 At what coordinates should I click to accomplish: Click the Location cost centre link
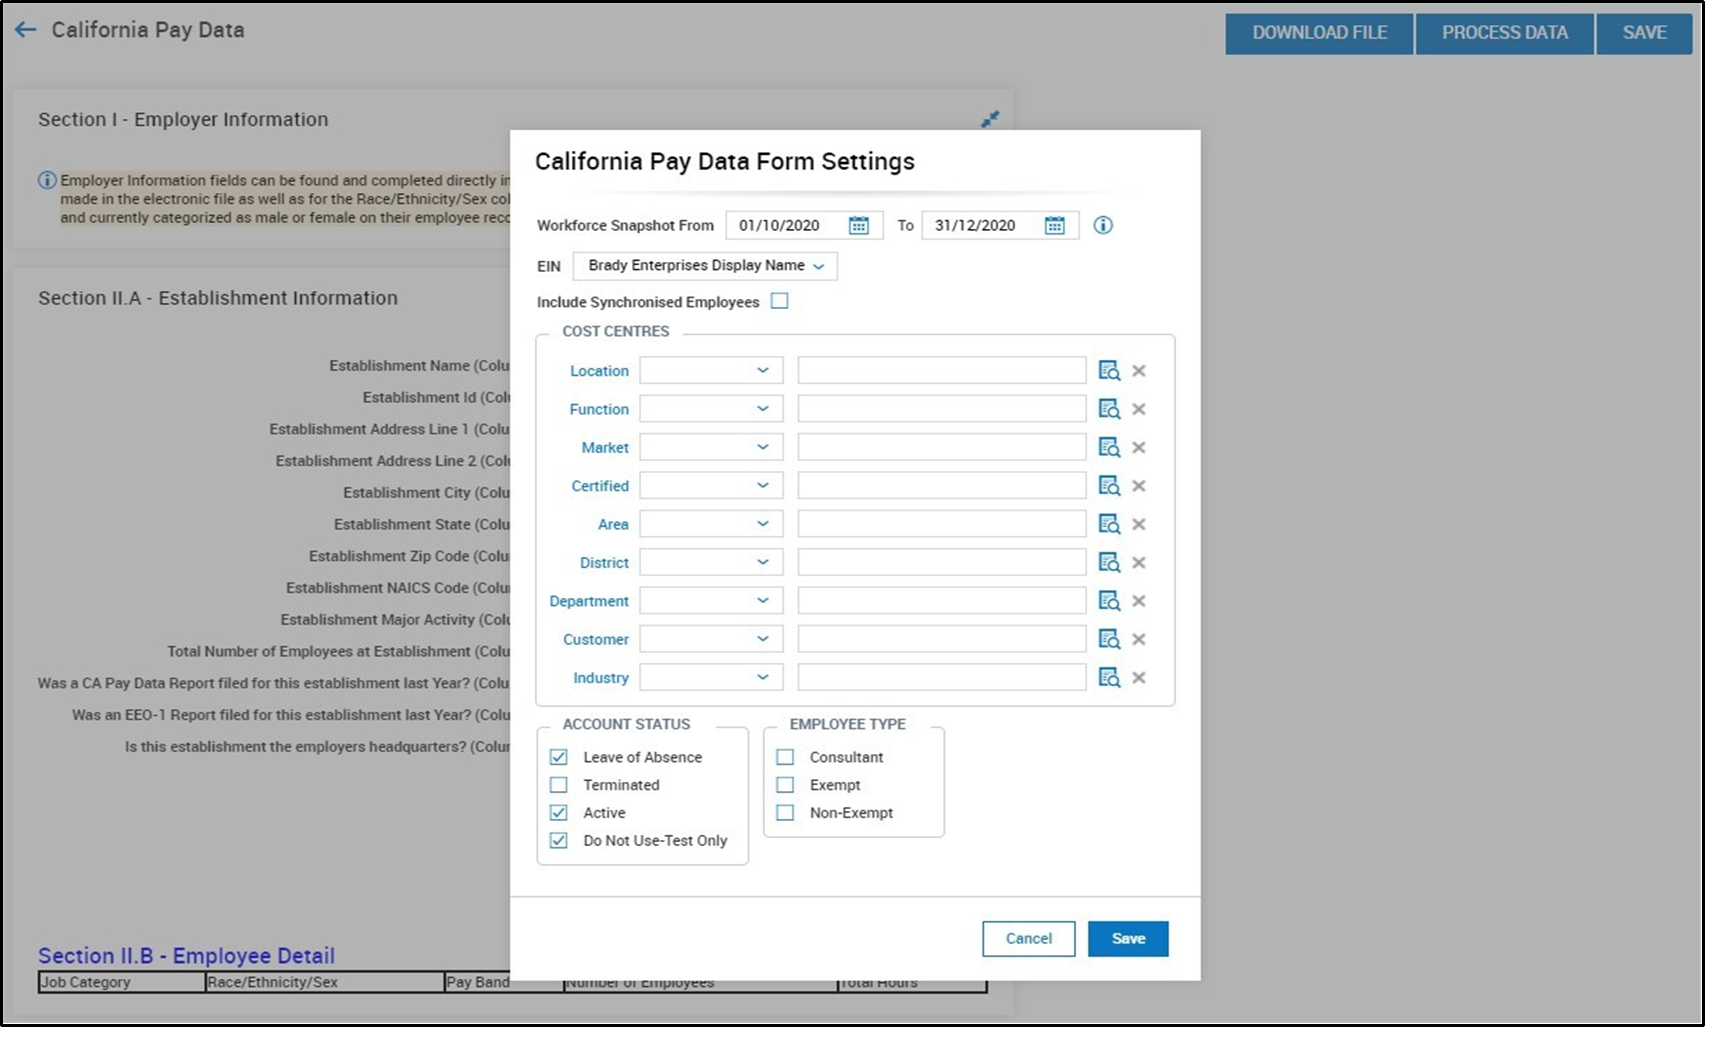pos(599,371)
